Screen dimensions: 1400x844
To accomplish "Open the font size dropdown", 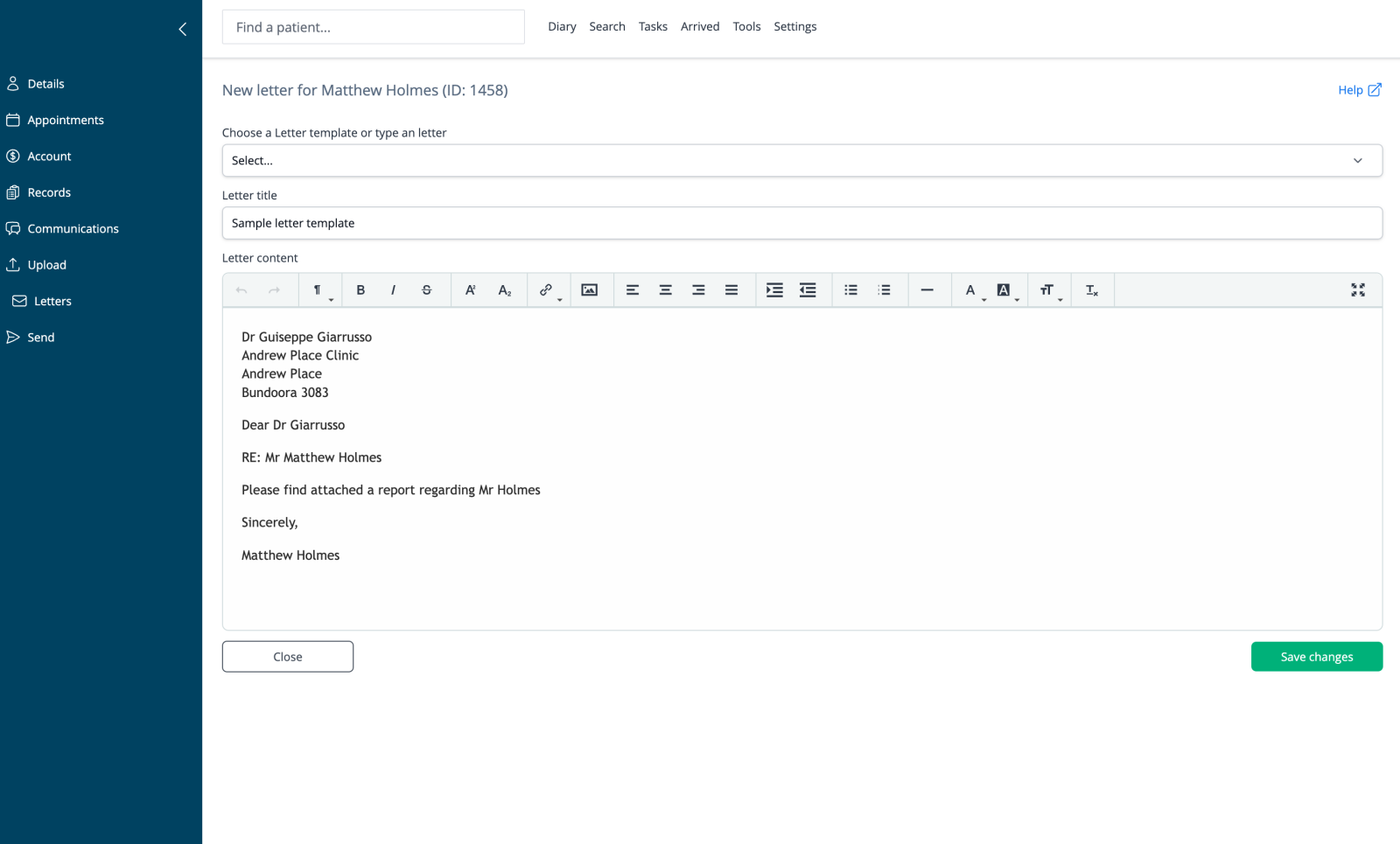I will pos(1049,290).
